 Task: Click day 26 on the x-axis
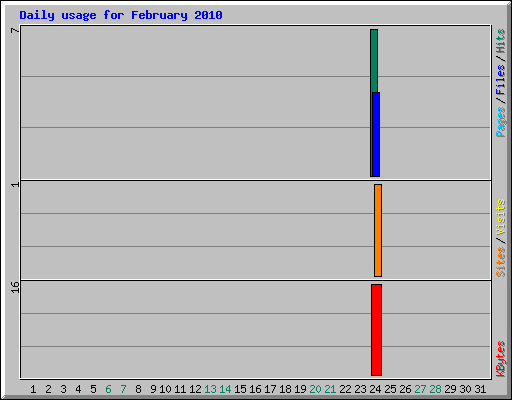pos(405,389)
